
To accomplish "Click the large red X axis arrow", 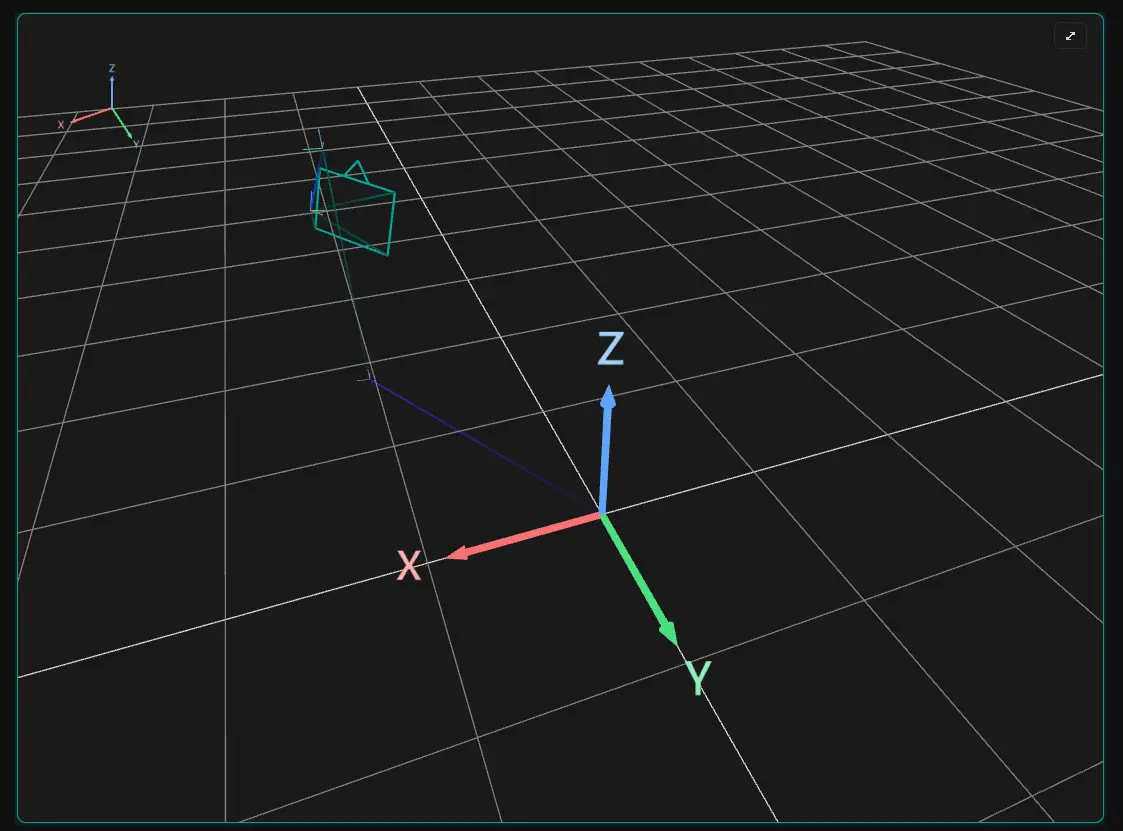I will click(524, 536).
